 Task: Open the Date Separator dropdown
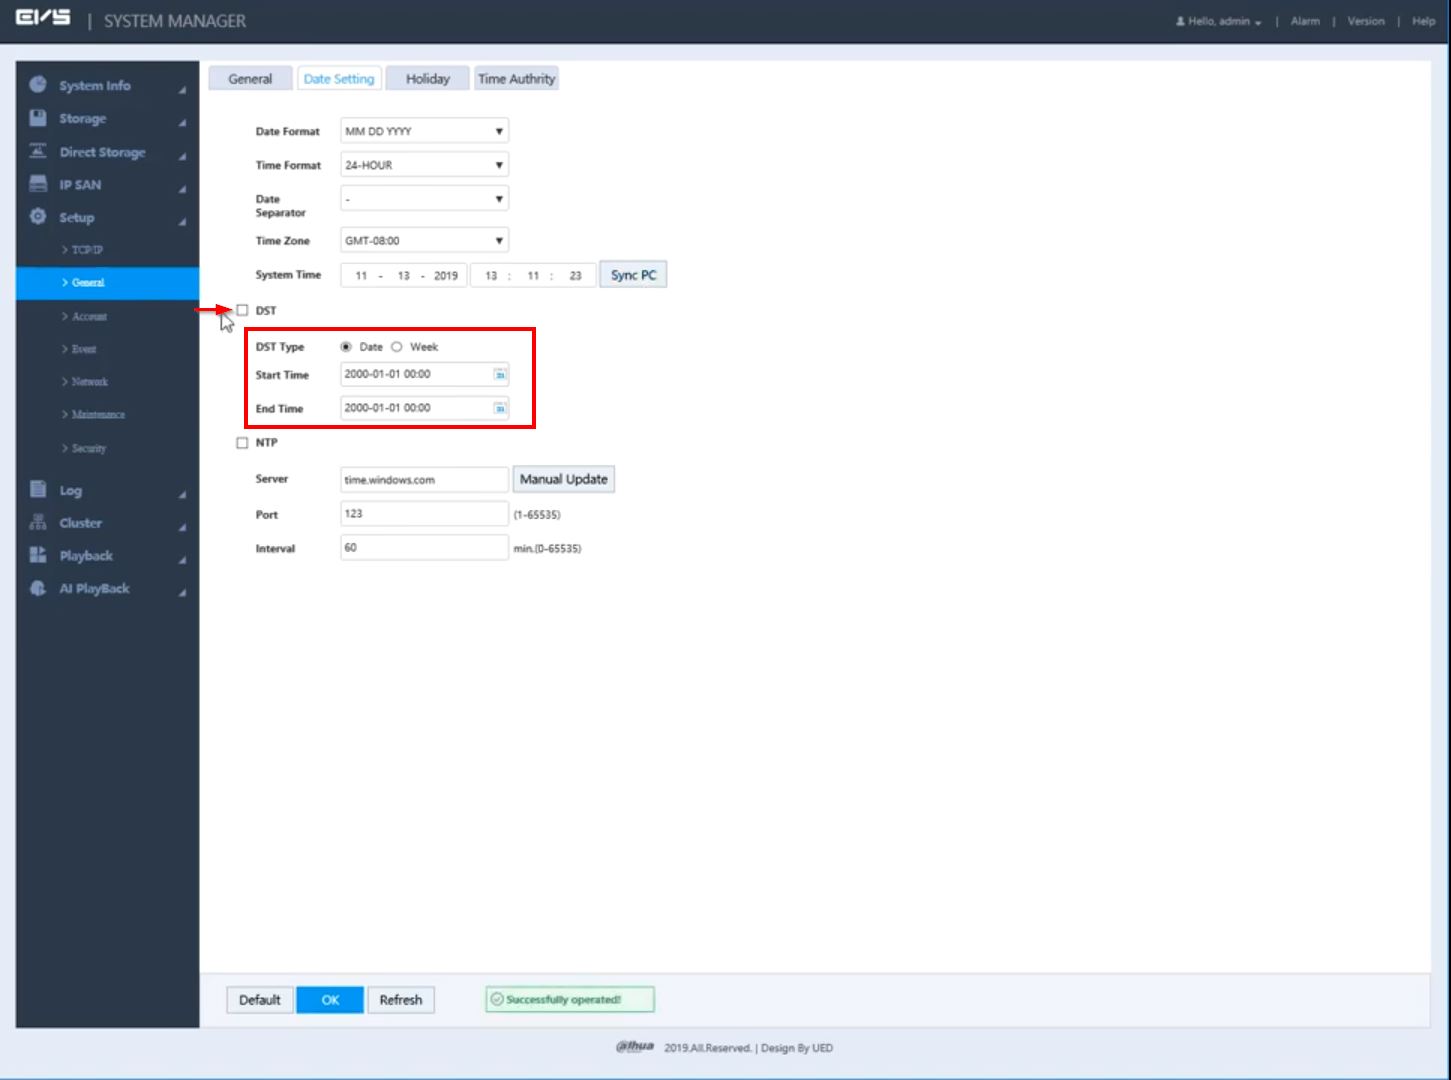pos(424,199)
